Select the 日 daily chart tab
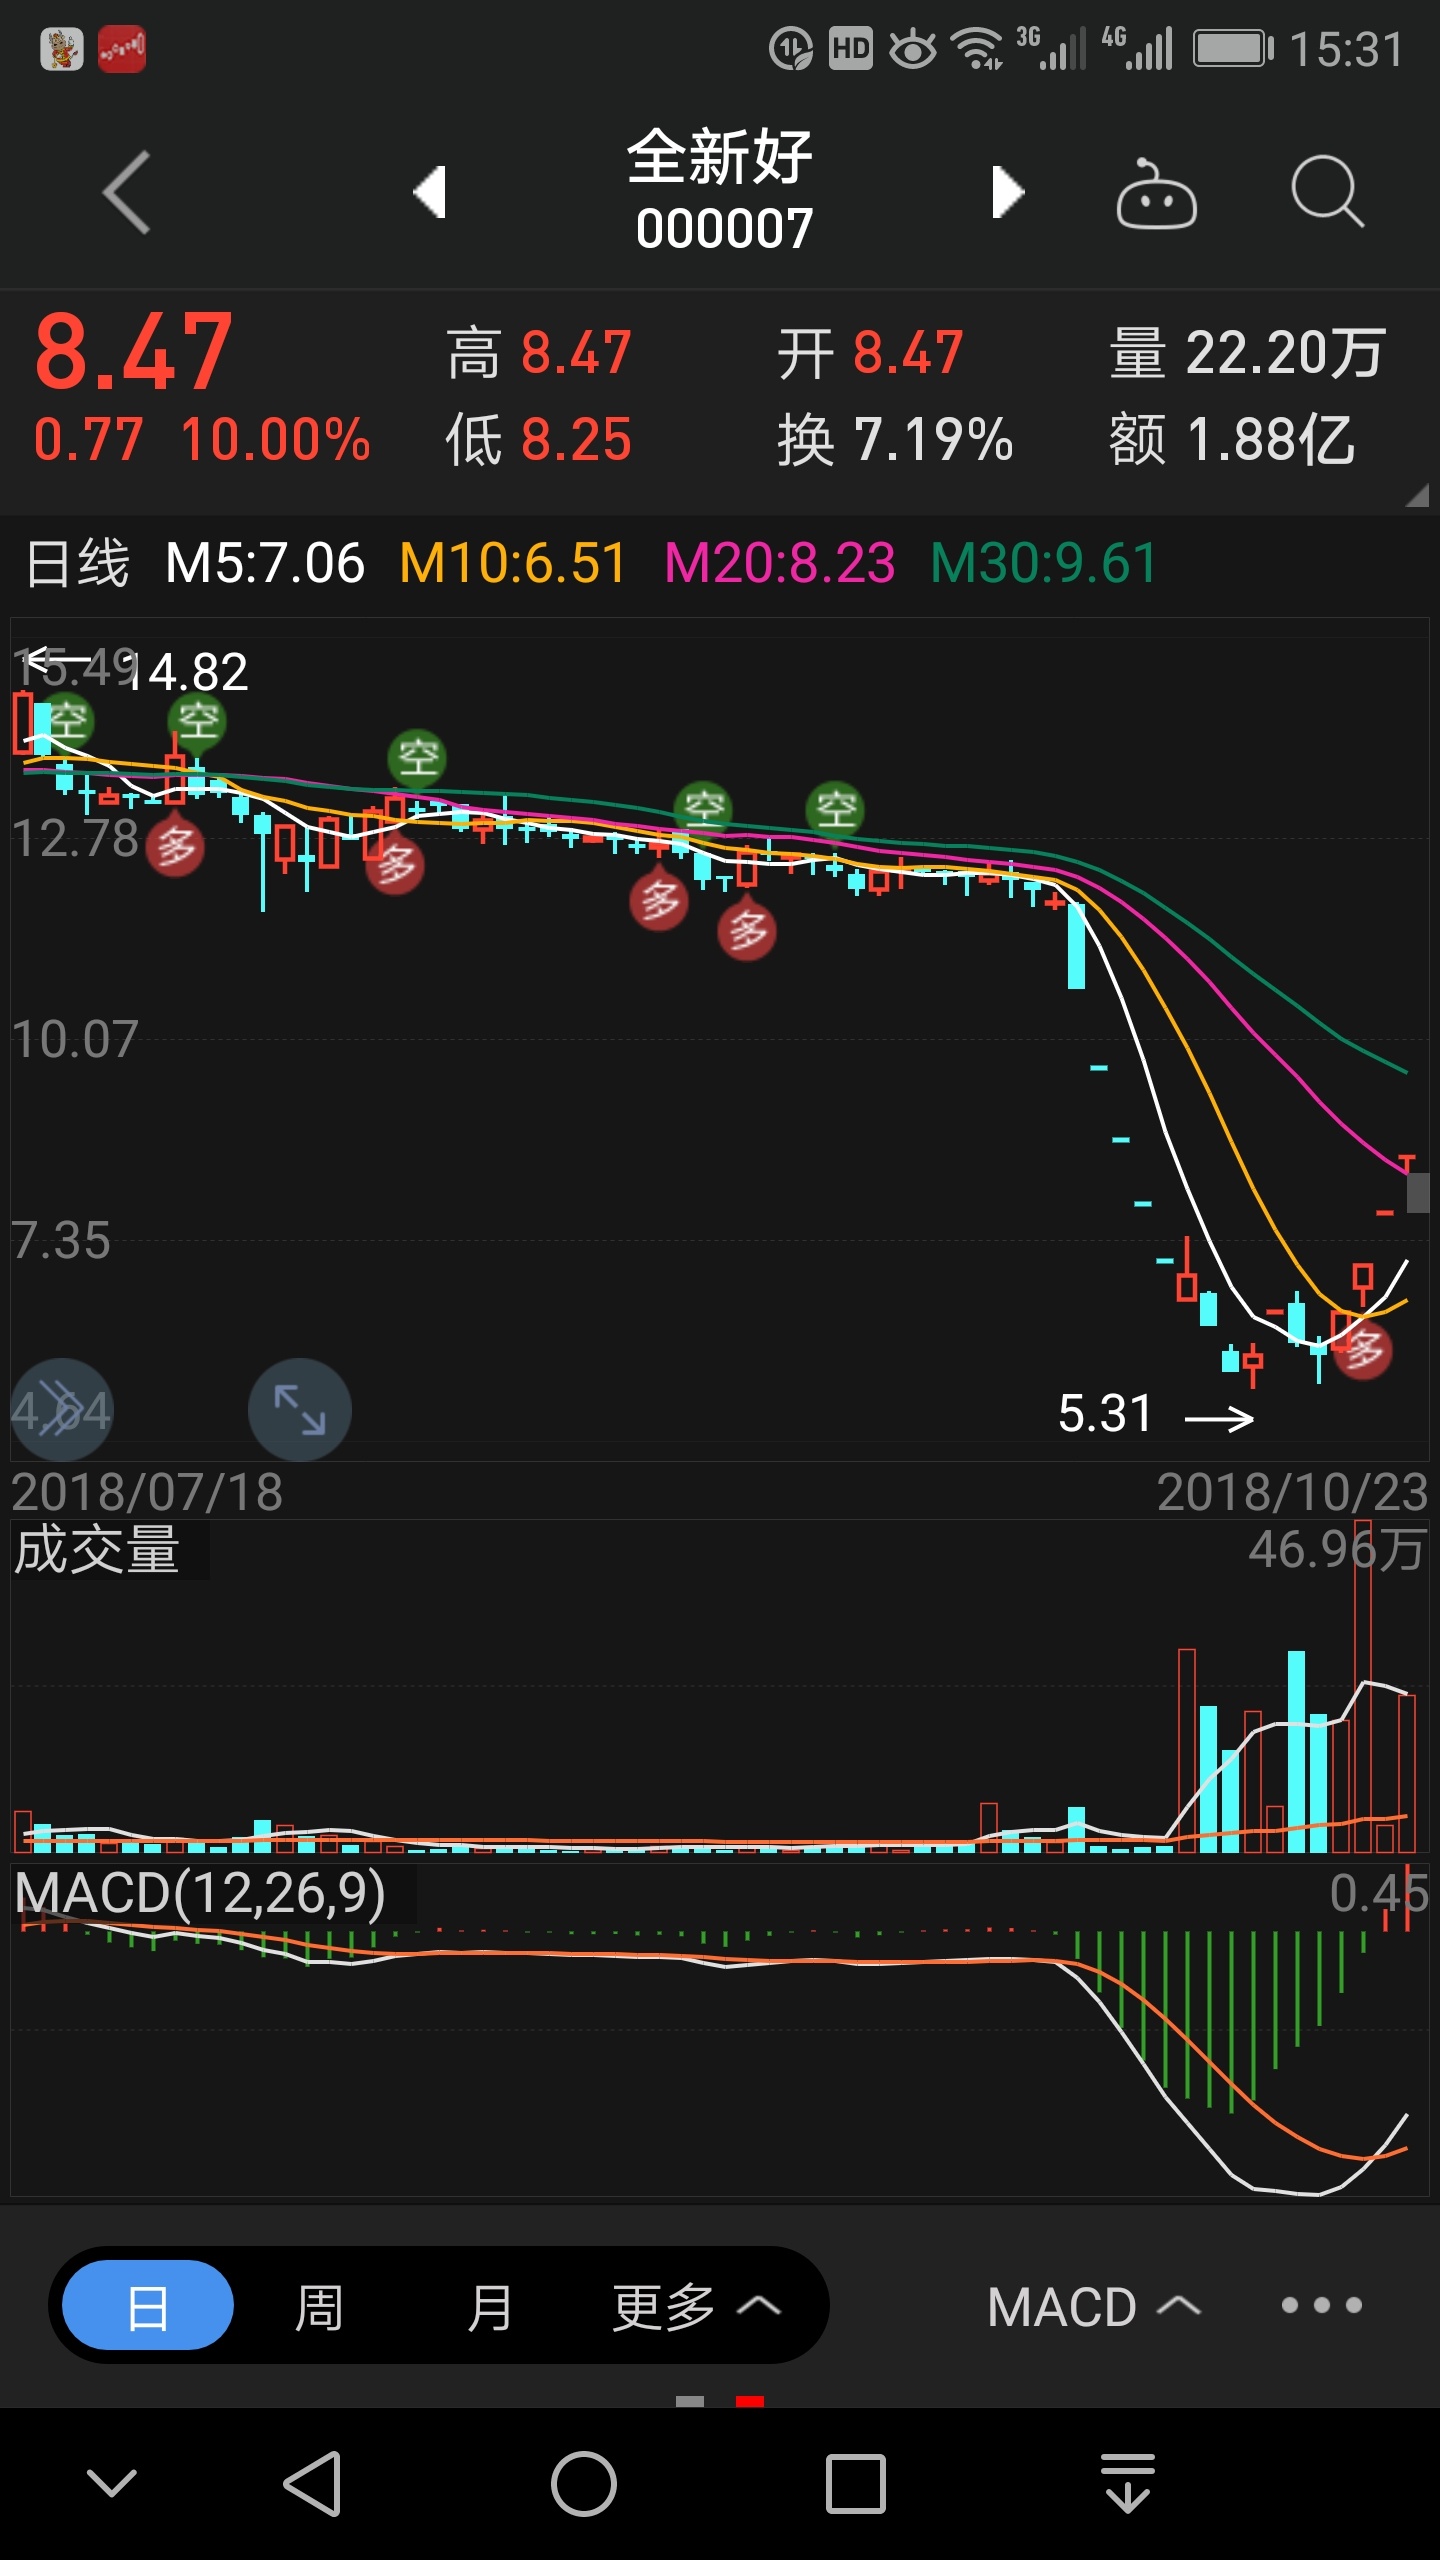 [x=148, y=2307]
